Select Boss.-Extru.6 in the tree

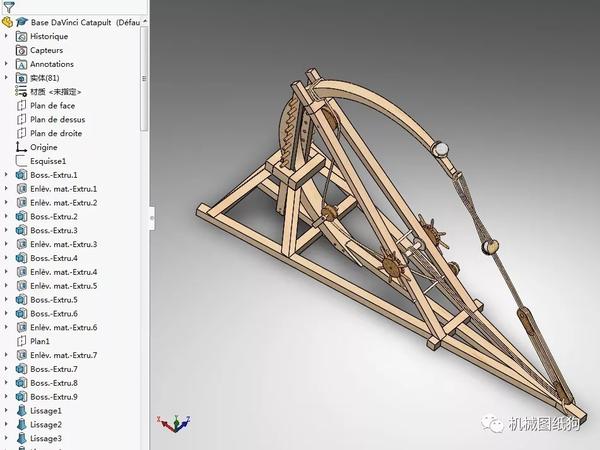click(x=54, y=313)
